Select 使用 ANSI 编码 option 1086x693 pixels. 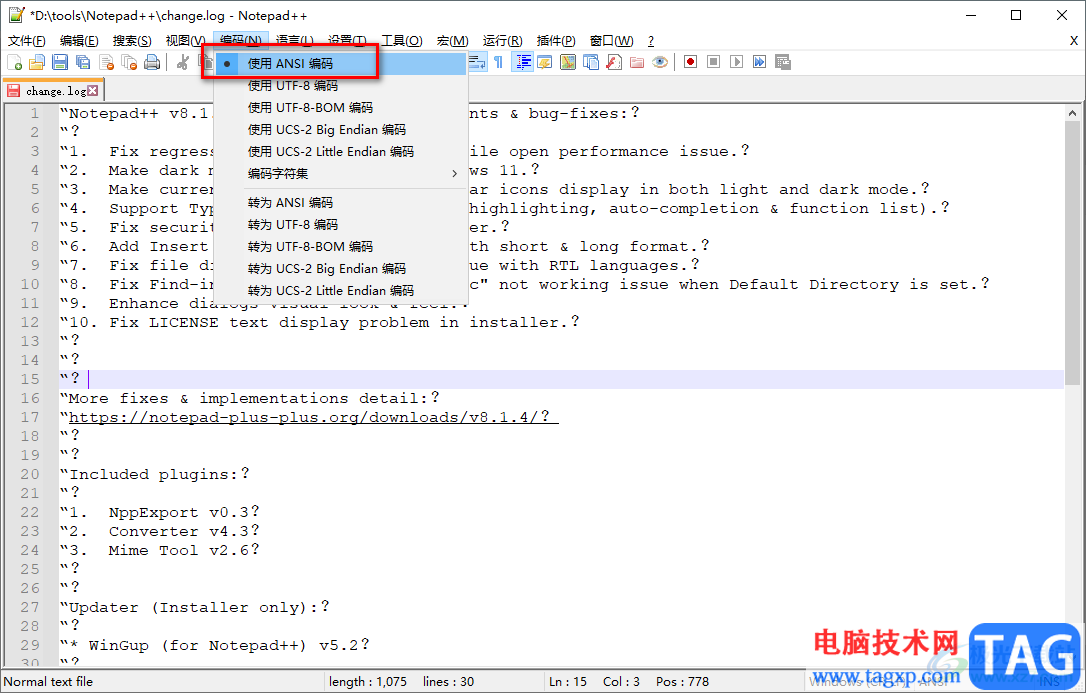click(341, 64)
